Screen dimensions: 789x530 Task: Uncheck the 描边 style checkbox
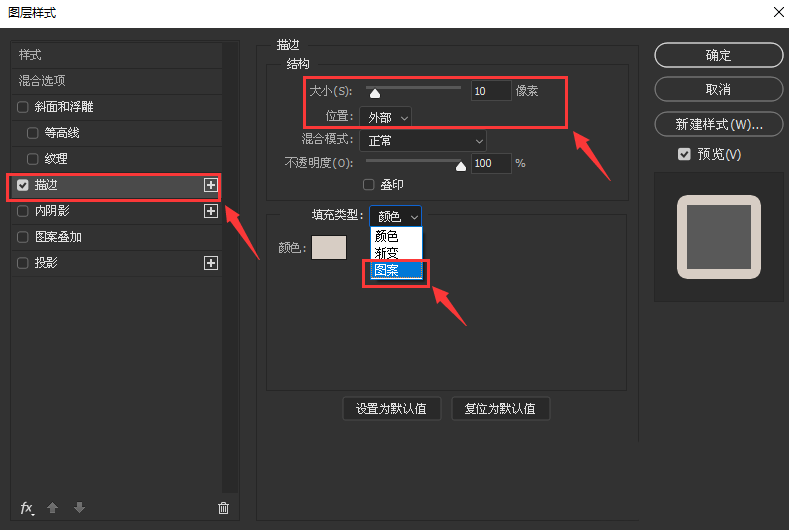[23, 185]
